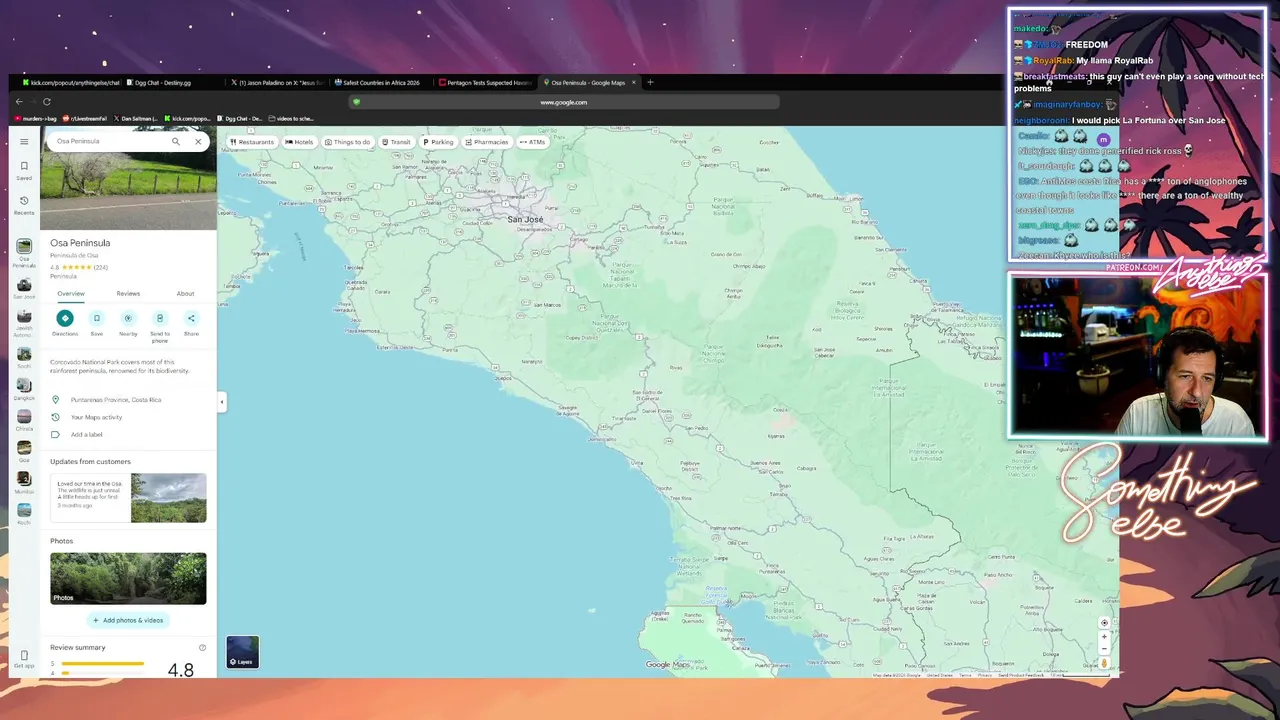This screenshot has width=1280, height=720.
Task: Click Send to phone
Action: [160, 326]
